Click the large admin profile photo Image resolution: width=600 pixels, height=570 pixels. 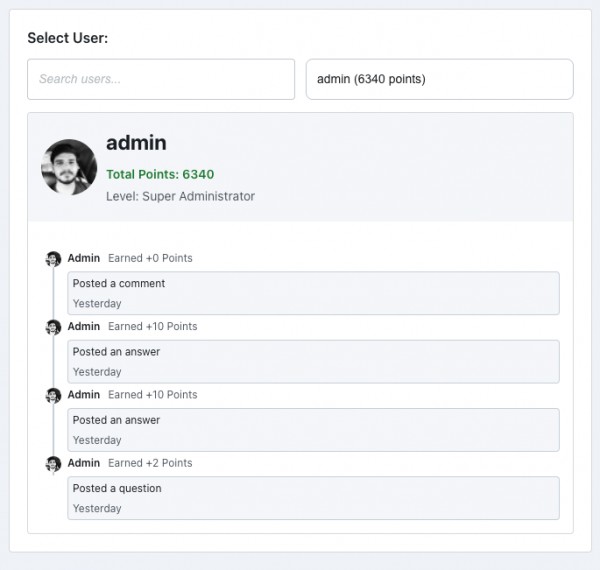[x=69, y=167]
